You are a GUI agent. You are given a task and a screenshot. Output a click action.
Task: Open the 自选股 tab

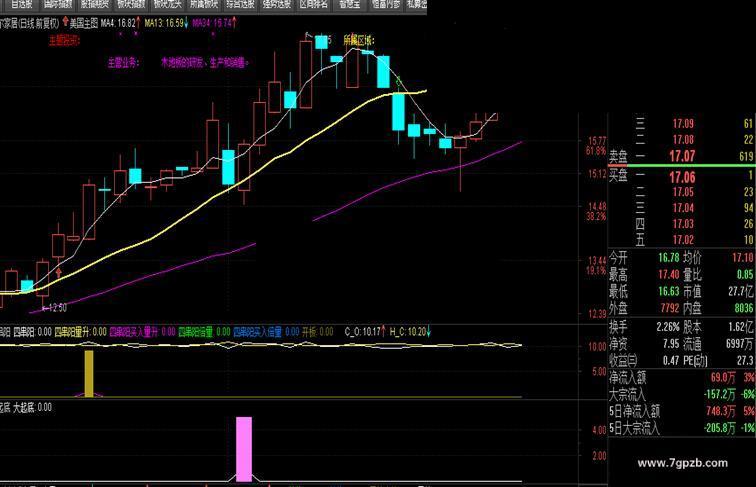pos(21,4)
